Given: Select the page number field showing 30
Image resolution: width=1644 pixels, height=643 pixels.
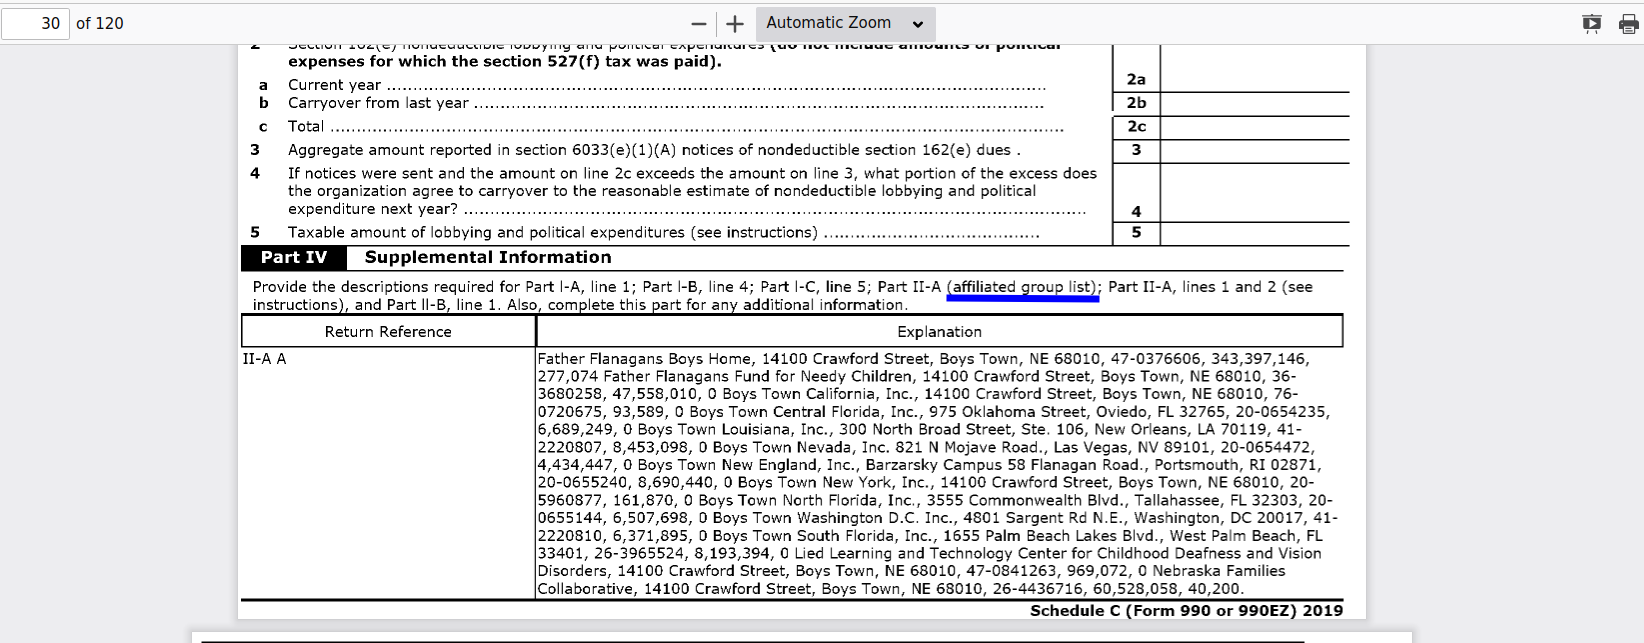Looking at the screenshot, I should 36,23.
